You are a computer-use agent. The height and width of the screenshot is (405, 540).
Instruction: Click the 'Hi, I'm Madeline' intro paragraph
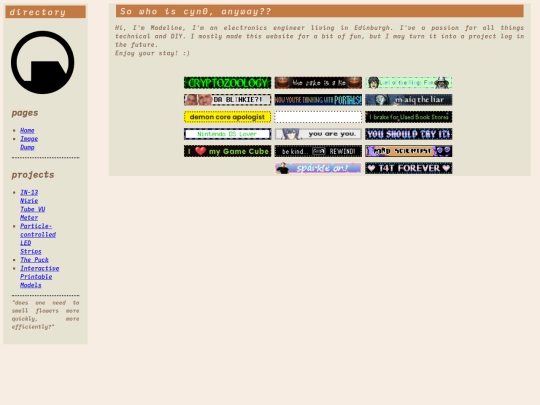[320, 36]
